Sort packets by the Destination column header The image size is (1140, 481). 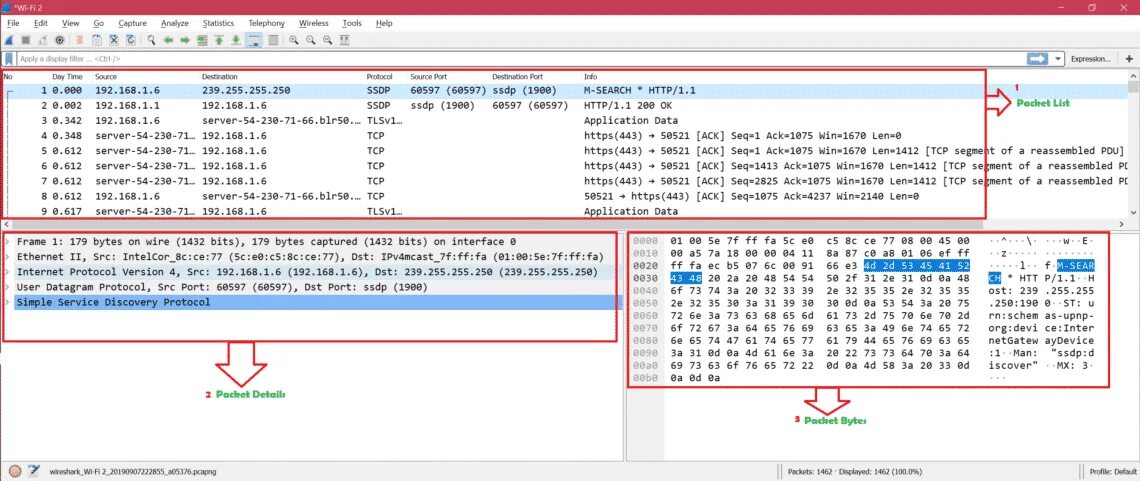[x=220, y=76]
